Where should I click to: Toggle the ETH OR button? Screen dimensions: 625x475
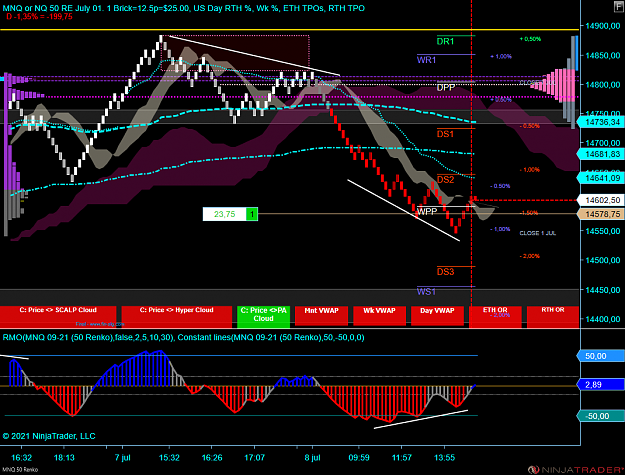coord(495,317)
